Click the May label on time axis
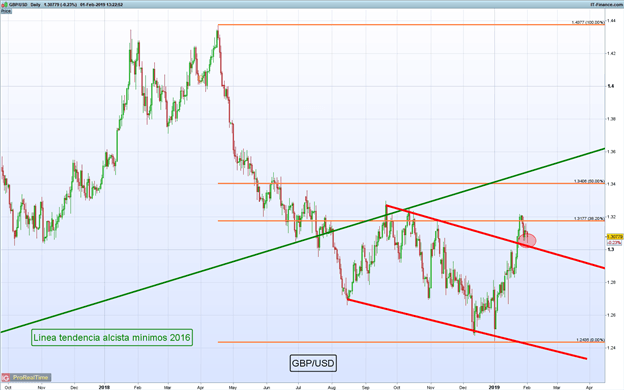 233,387
